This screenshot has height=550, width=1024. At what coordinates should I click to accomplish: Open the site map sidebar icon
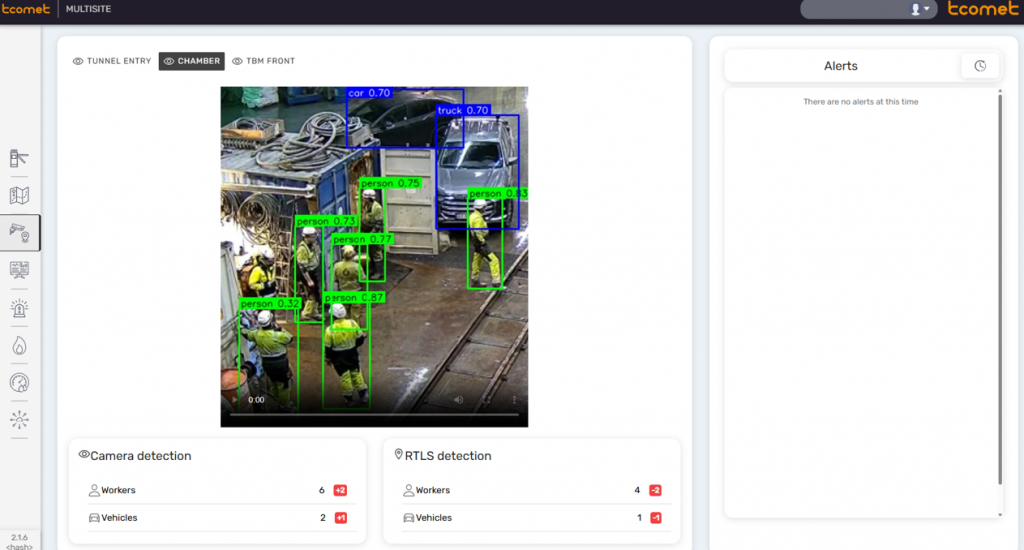pyautogui.click(x=19, y=196)
